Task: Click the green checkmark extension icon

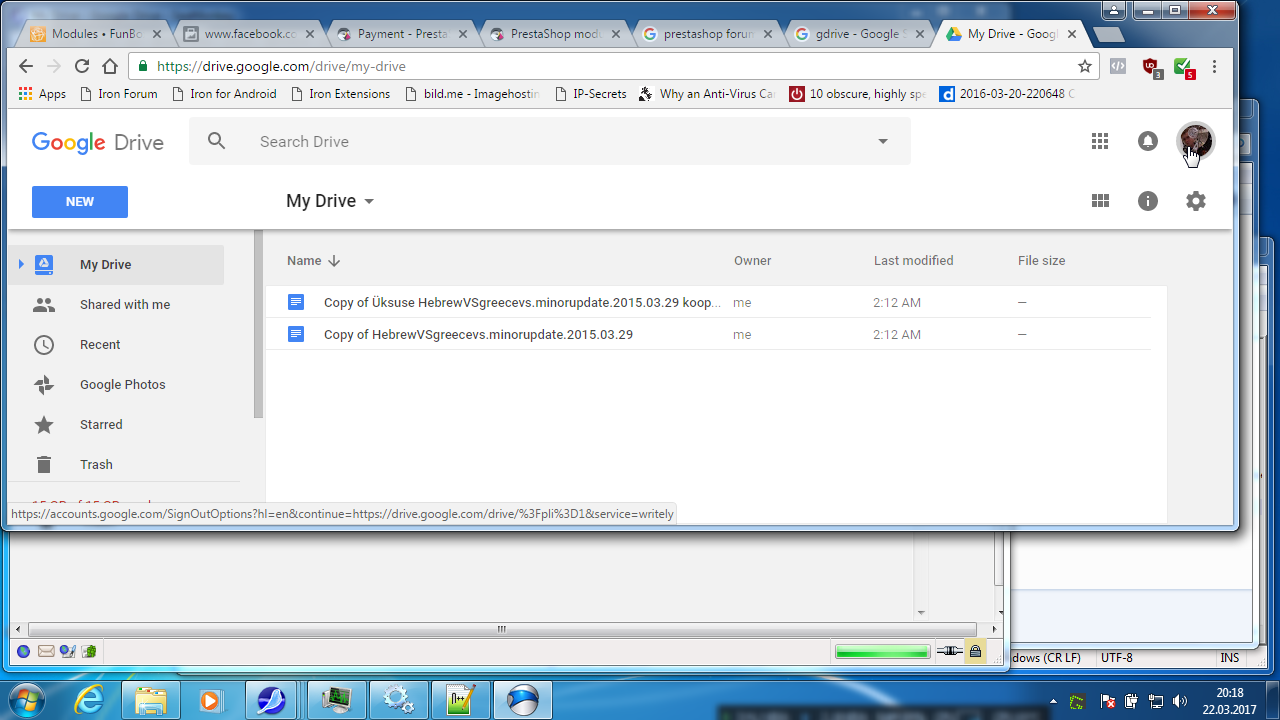Action: (1184, 68)
